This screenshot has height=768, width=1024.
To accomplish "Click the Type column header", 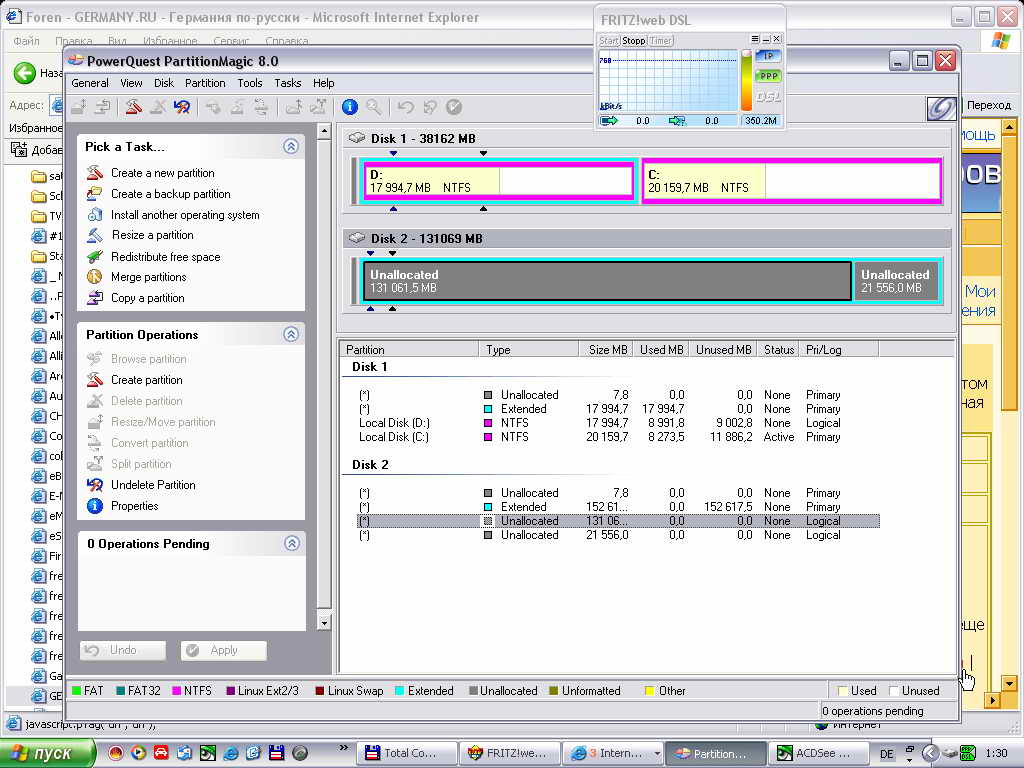I will coord(529,349).
